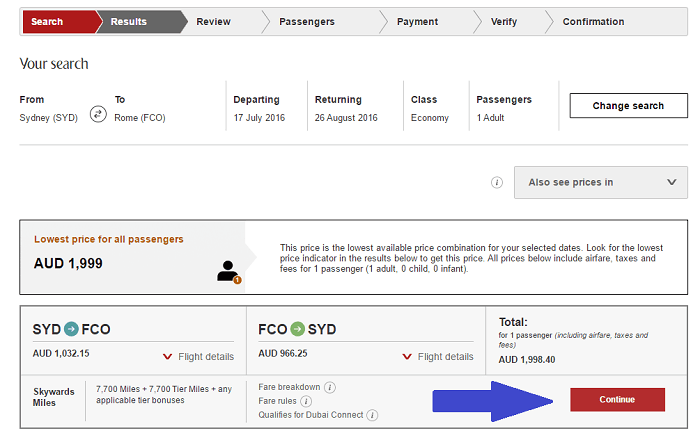Click the Confirmation step in progress bar
Image resolution: width=700 pixels, height=440 pixels.
tap(593, 22)
